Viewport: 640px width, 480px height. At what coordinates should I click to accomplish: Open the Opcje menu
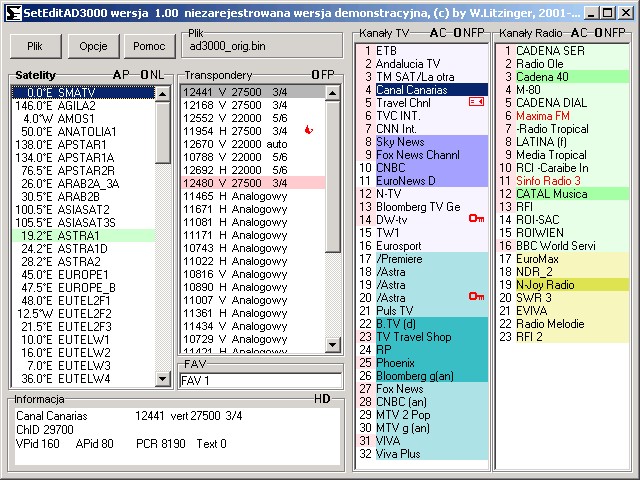pyautogui.click(x=93, y=47)
